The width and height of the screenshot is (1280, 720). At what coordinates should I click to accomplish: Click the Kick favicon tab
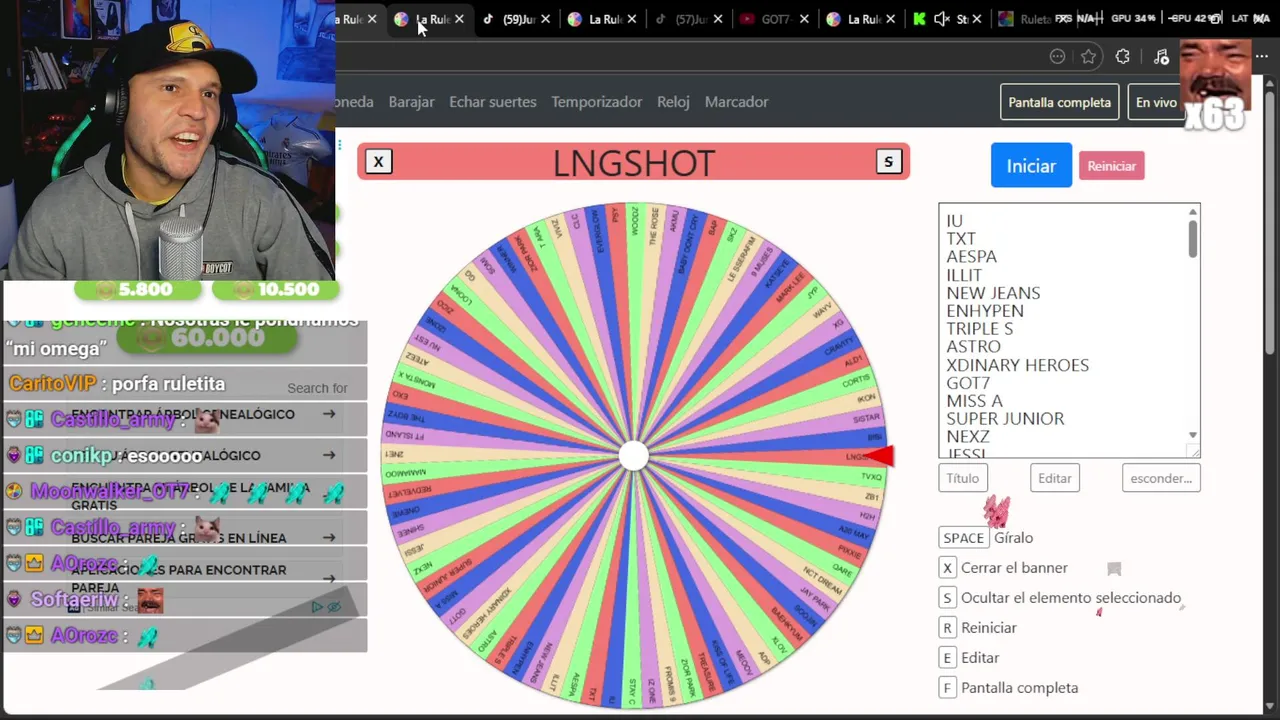(919, 19)
